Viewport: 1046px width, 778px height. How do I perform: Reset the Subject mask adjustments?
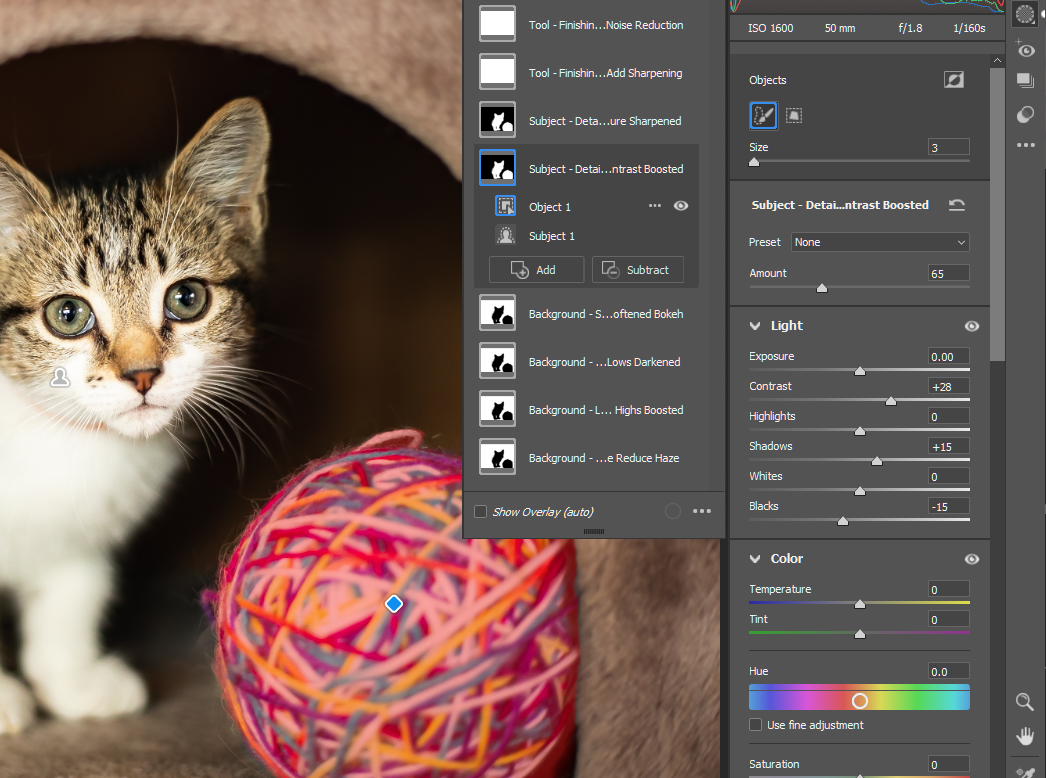[956, 205]
